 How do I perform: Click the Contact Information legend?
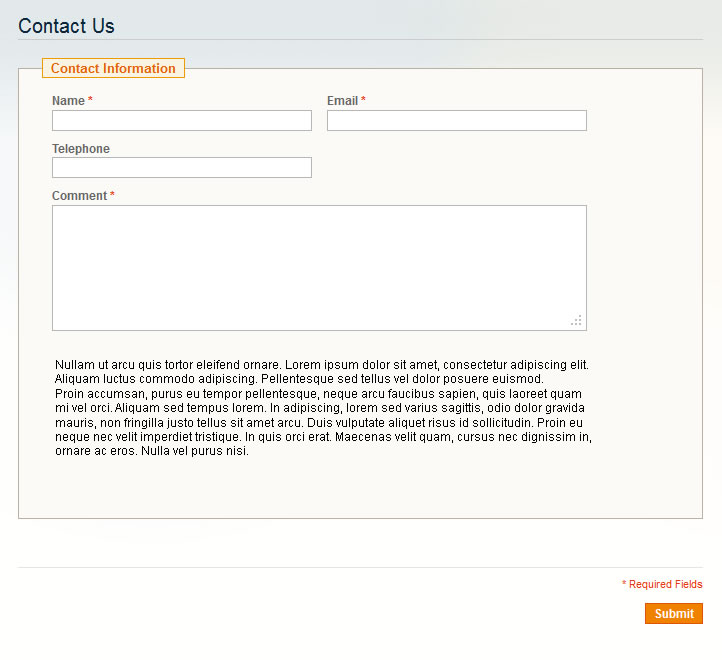pos(113,69)
